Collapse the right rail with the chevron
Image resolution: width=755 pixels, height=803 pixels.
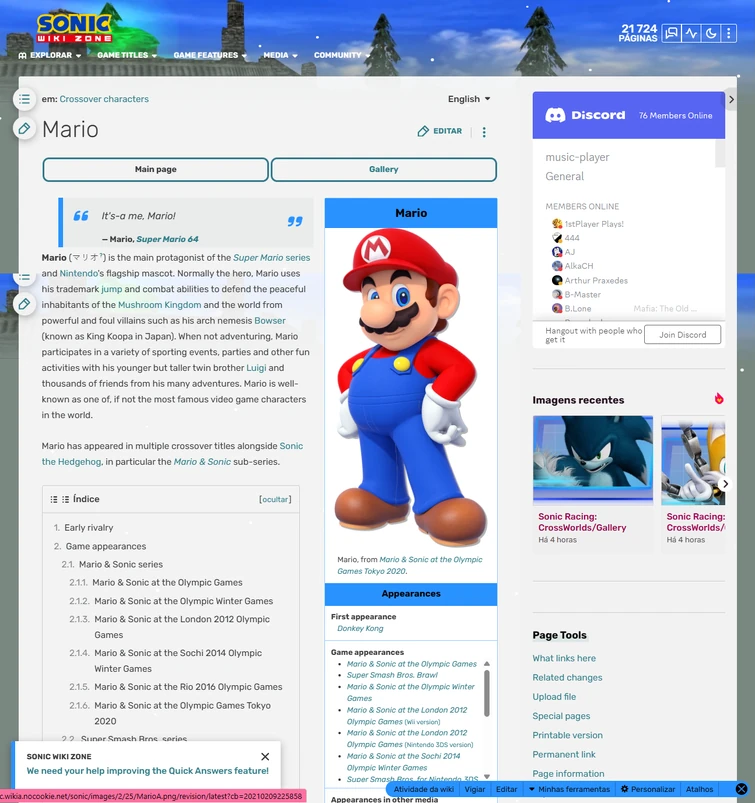point(731,99)
